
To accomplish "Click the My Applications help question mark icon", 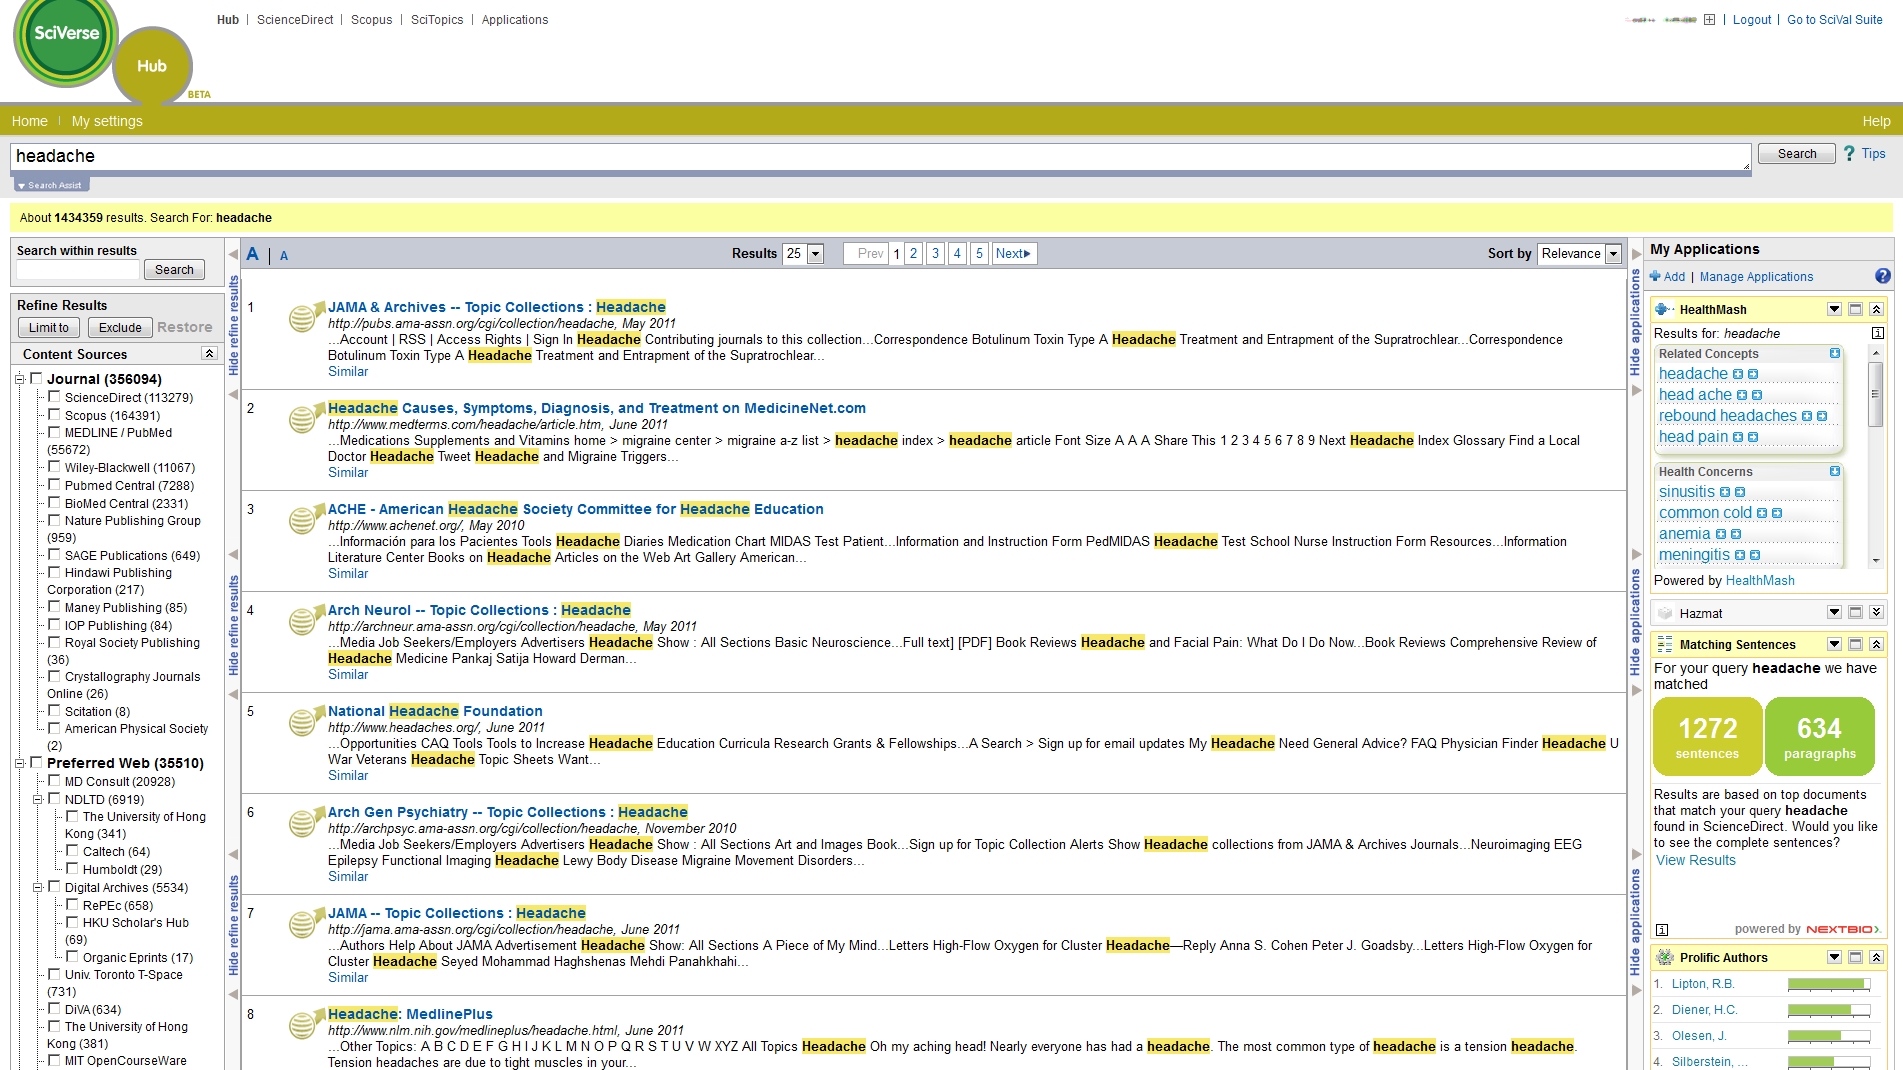I will (x=1882, y=276).
